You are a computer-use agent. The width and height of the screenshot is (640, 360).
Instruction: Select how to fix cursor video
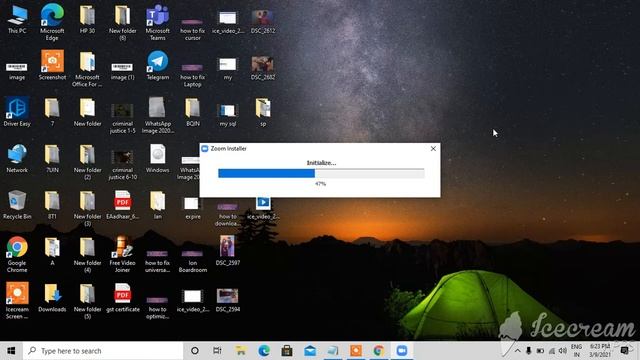[193, 29]
